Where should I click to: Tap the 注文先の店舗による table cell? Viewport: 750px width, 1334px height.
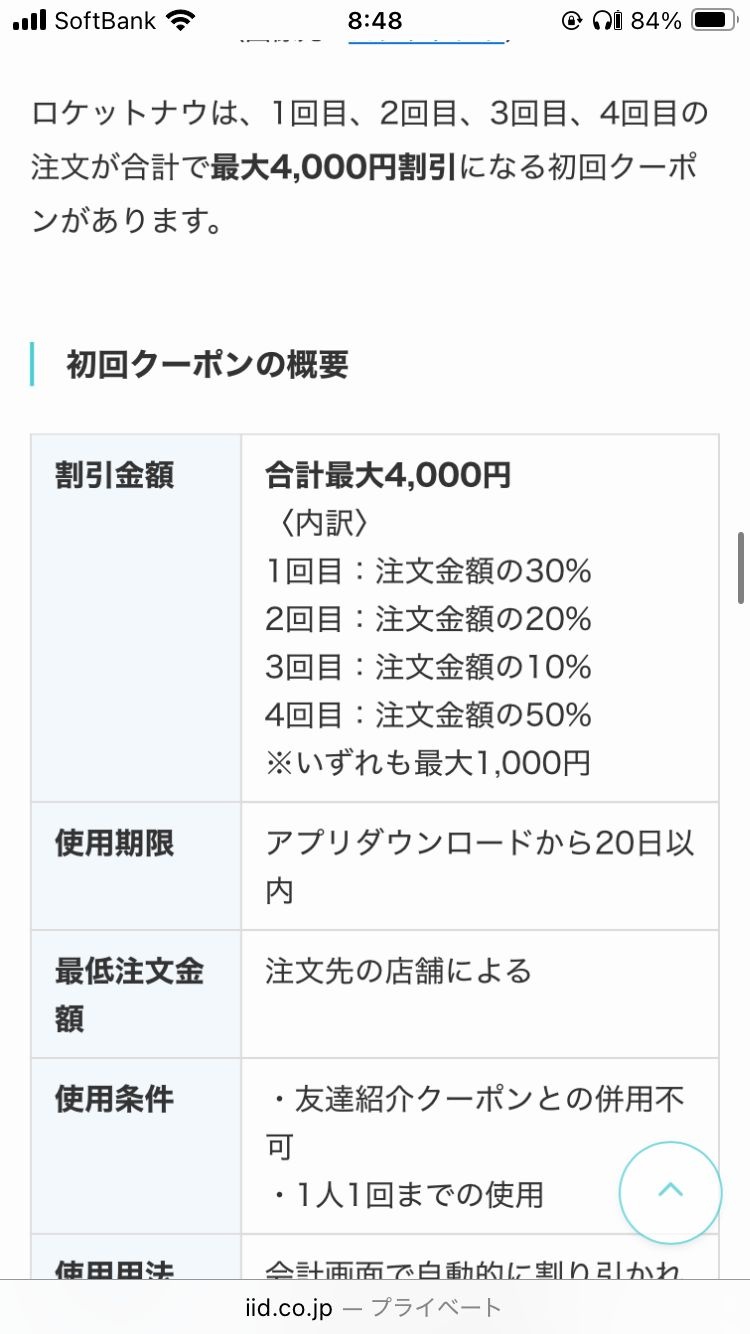click(x=398, y=972)
